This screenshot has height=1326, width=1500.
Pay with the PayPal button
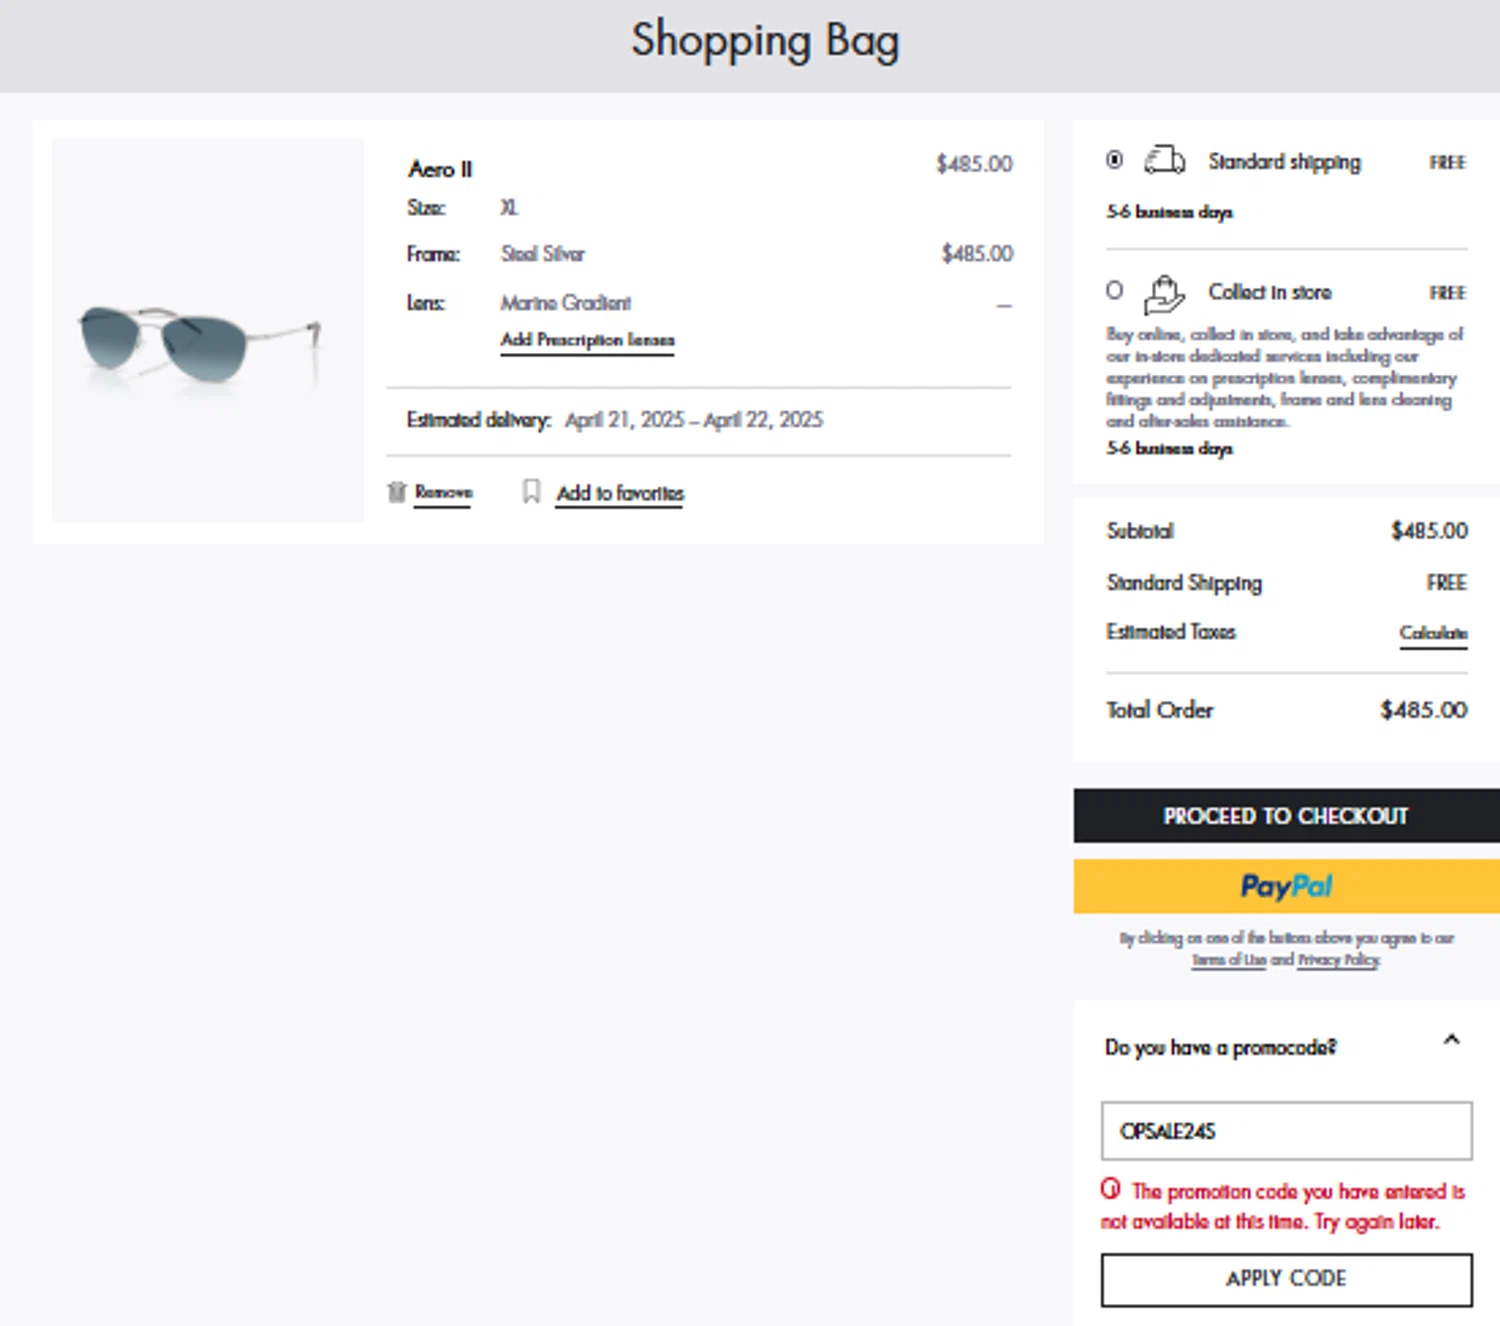[x=1287, y=886]
